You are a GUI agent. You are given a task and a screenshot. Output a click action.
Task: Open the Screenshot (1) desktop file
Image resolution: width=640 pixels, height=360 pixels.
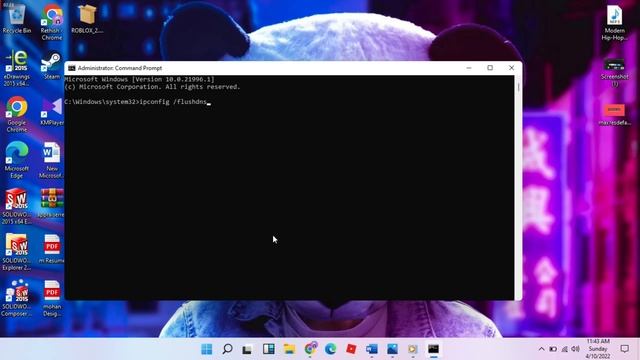[x=614, y=73]
